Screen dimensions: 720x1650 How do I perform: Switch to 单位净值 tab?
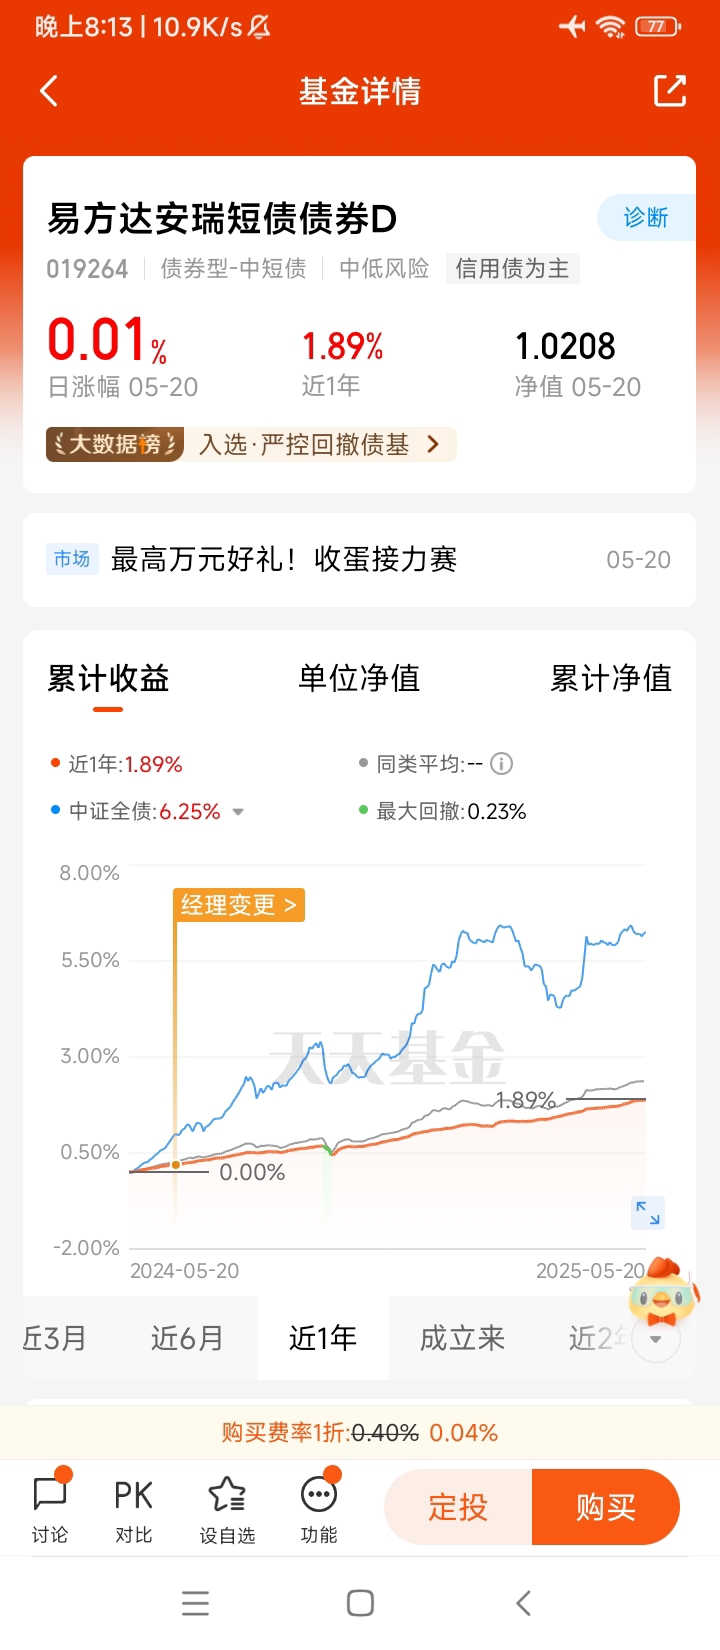click(359, 679)
